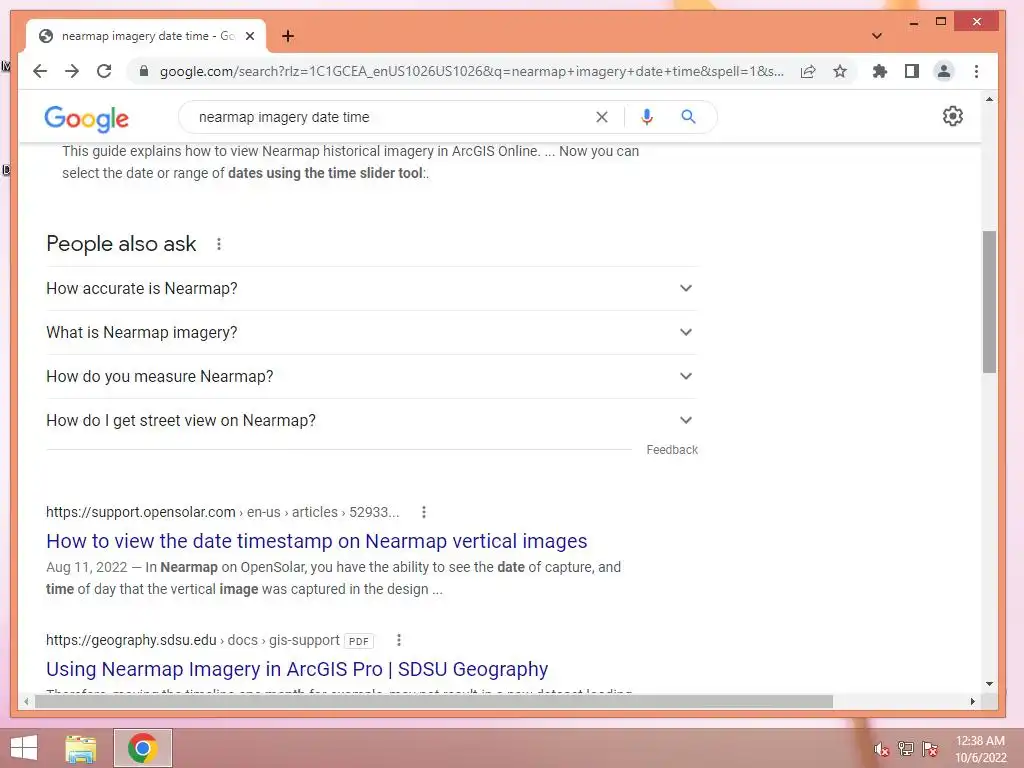
Task: Bookmark this page with star icon
Action: point(840,71)
